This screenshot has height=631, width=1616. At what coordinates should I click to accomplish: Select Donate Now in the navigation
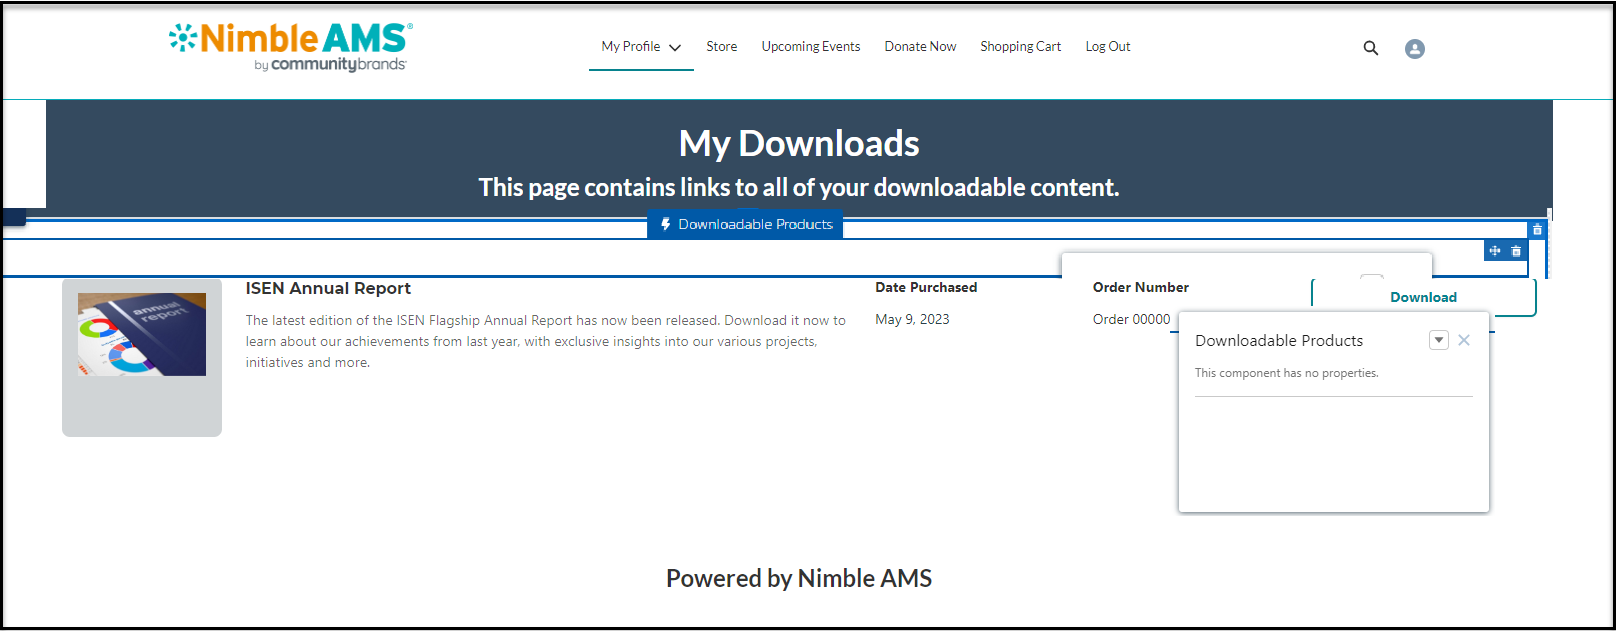coord(920,47)
